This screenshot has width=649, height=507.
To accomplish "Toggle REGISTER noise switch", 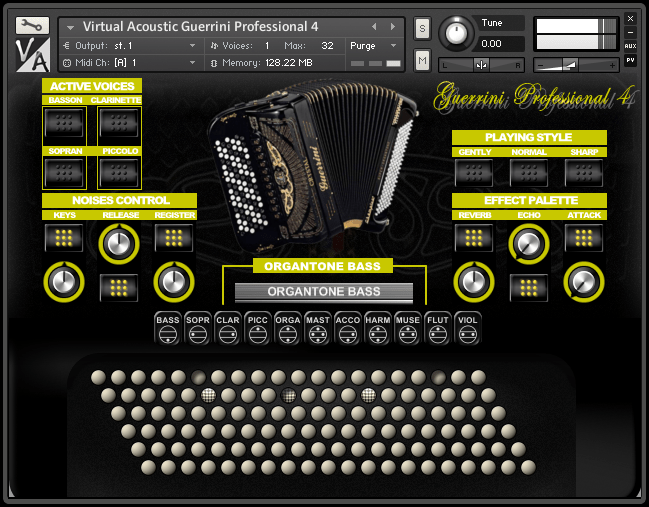I will click(x=174, y=238).
